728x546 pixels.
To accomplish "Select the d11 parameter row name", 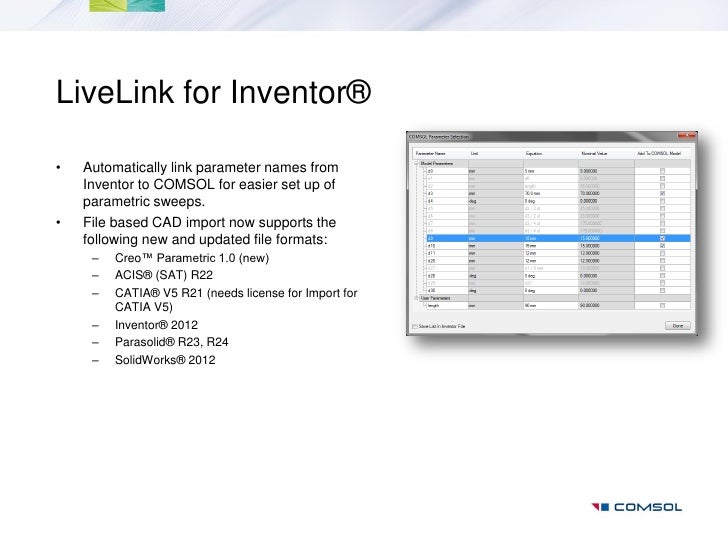I will coord(431,253).
